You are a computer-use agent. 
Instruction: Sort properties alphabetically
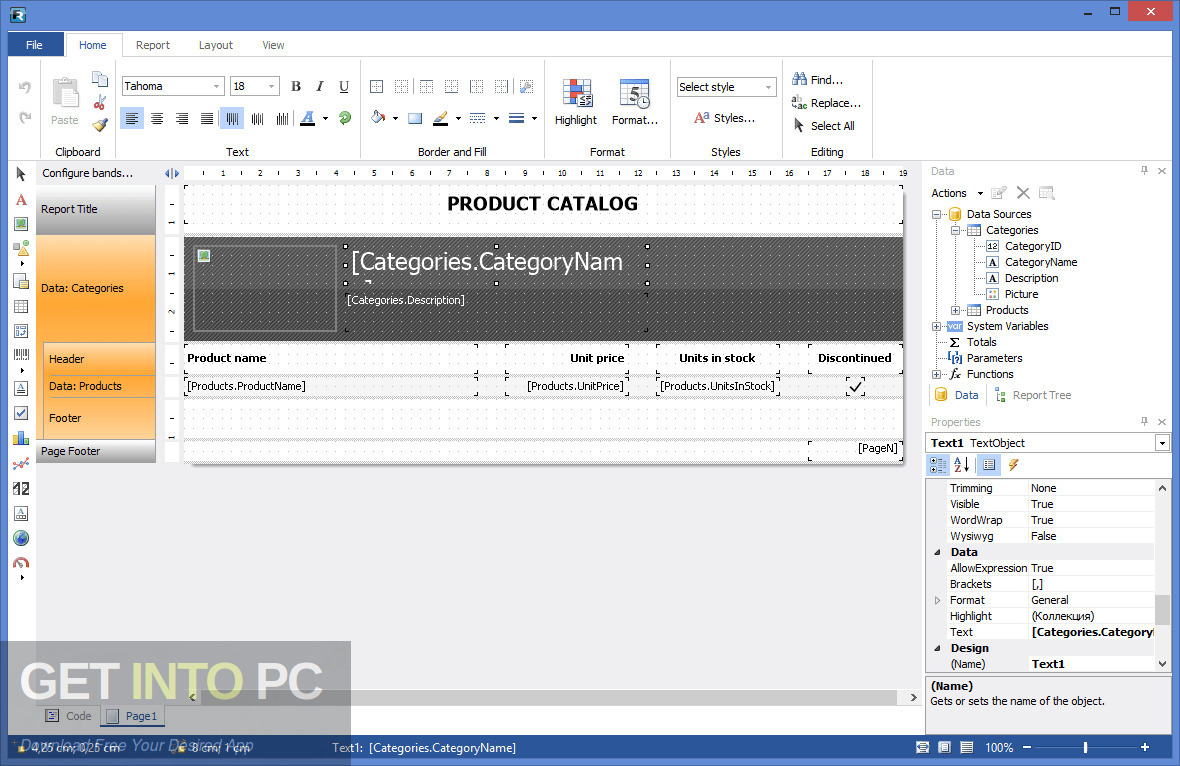point(962,465)
